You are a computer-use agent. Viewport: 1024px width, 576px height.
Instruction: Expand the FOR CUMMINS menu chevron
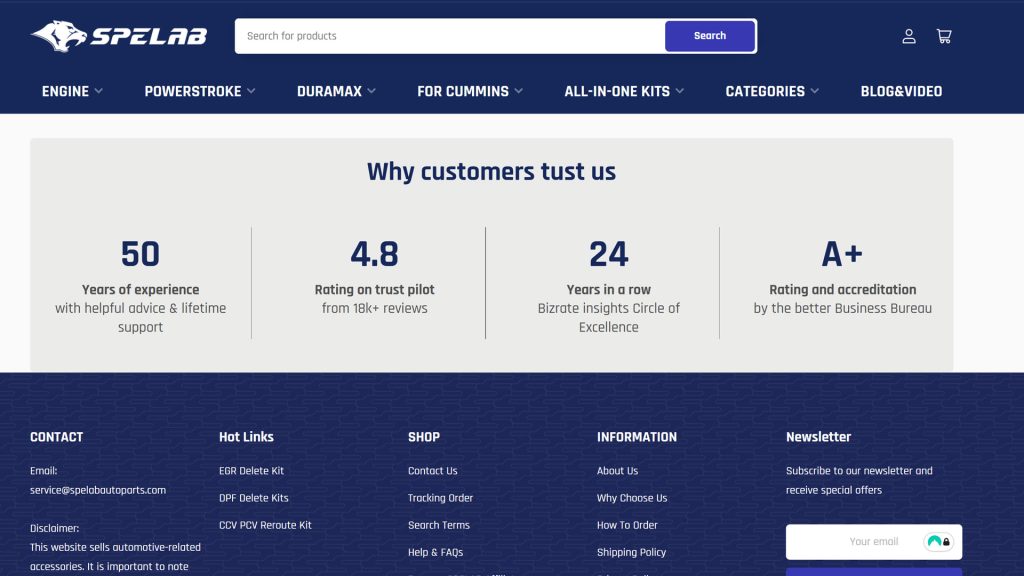(519, 91)
